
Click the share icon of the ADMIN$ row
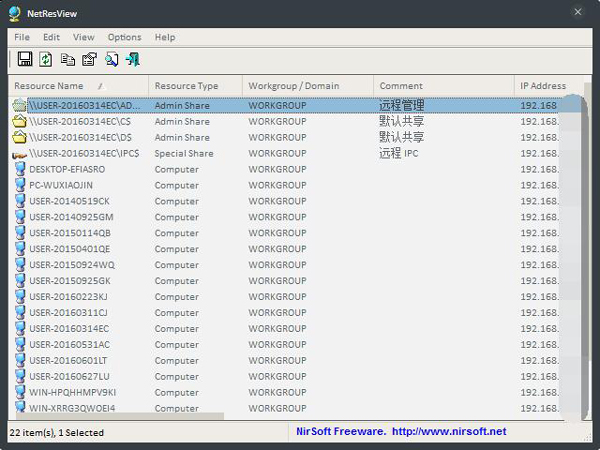(19, 105)
